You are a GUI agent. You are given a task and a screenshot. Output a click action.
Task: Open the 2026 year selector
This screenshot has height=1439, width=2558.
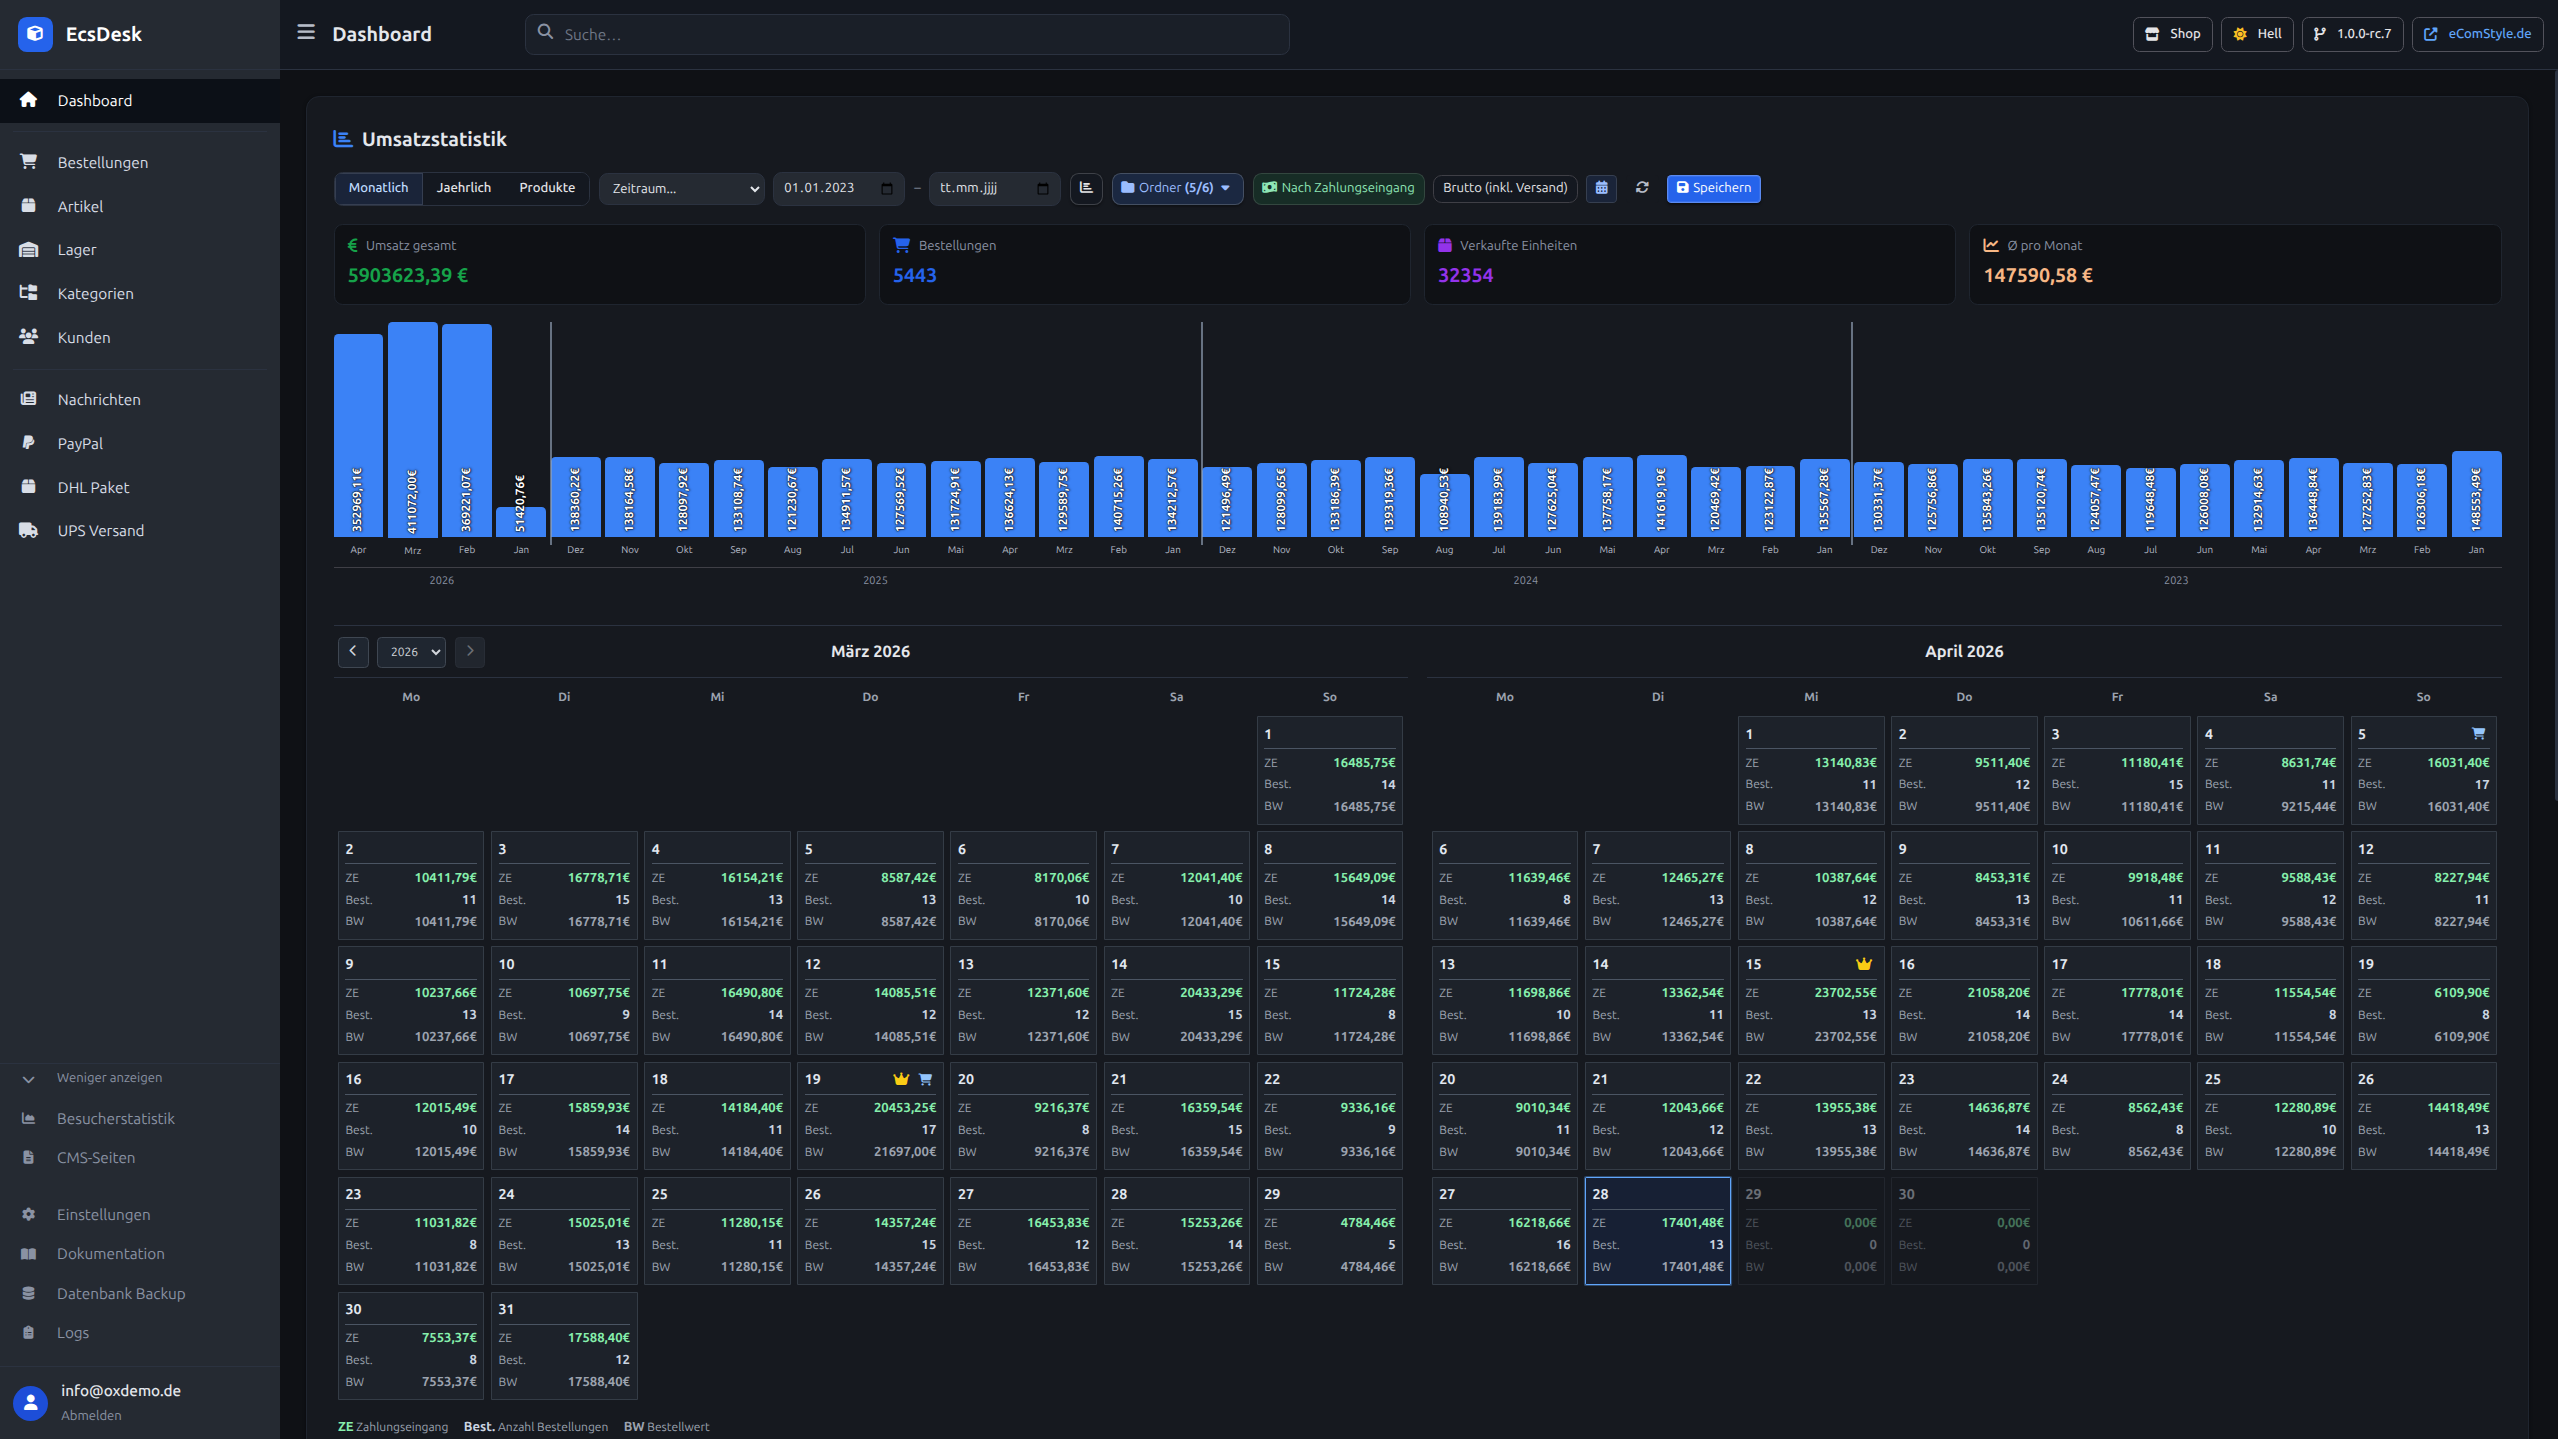(x=411, y=652)
